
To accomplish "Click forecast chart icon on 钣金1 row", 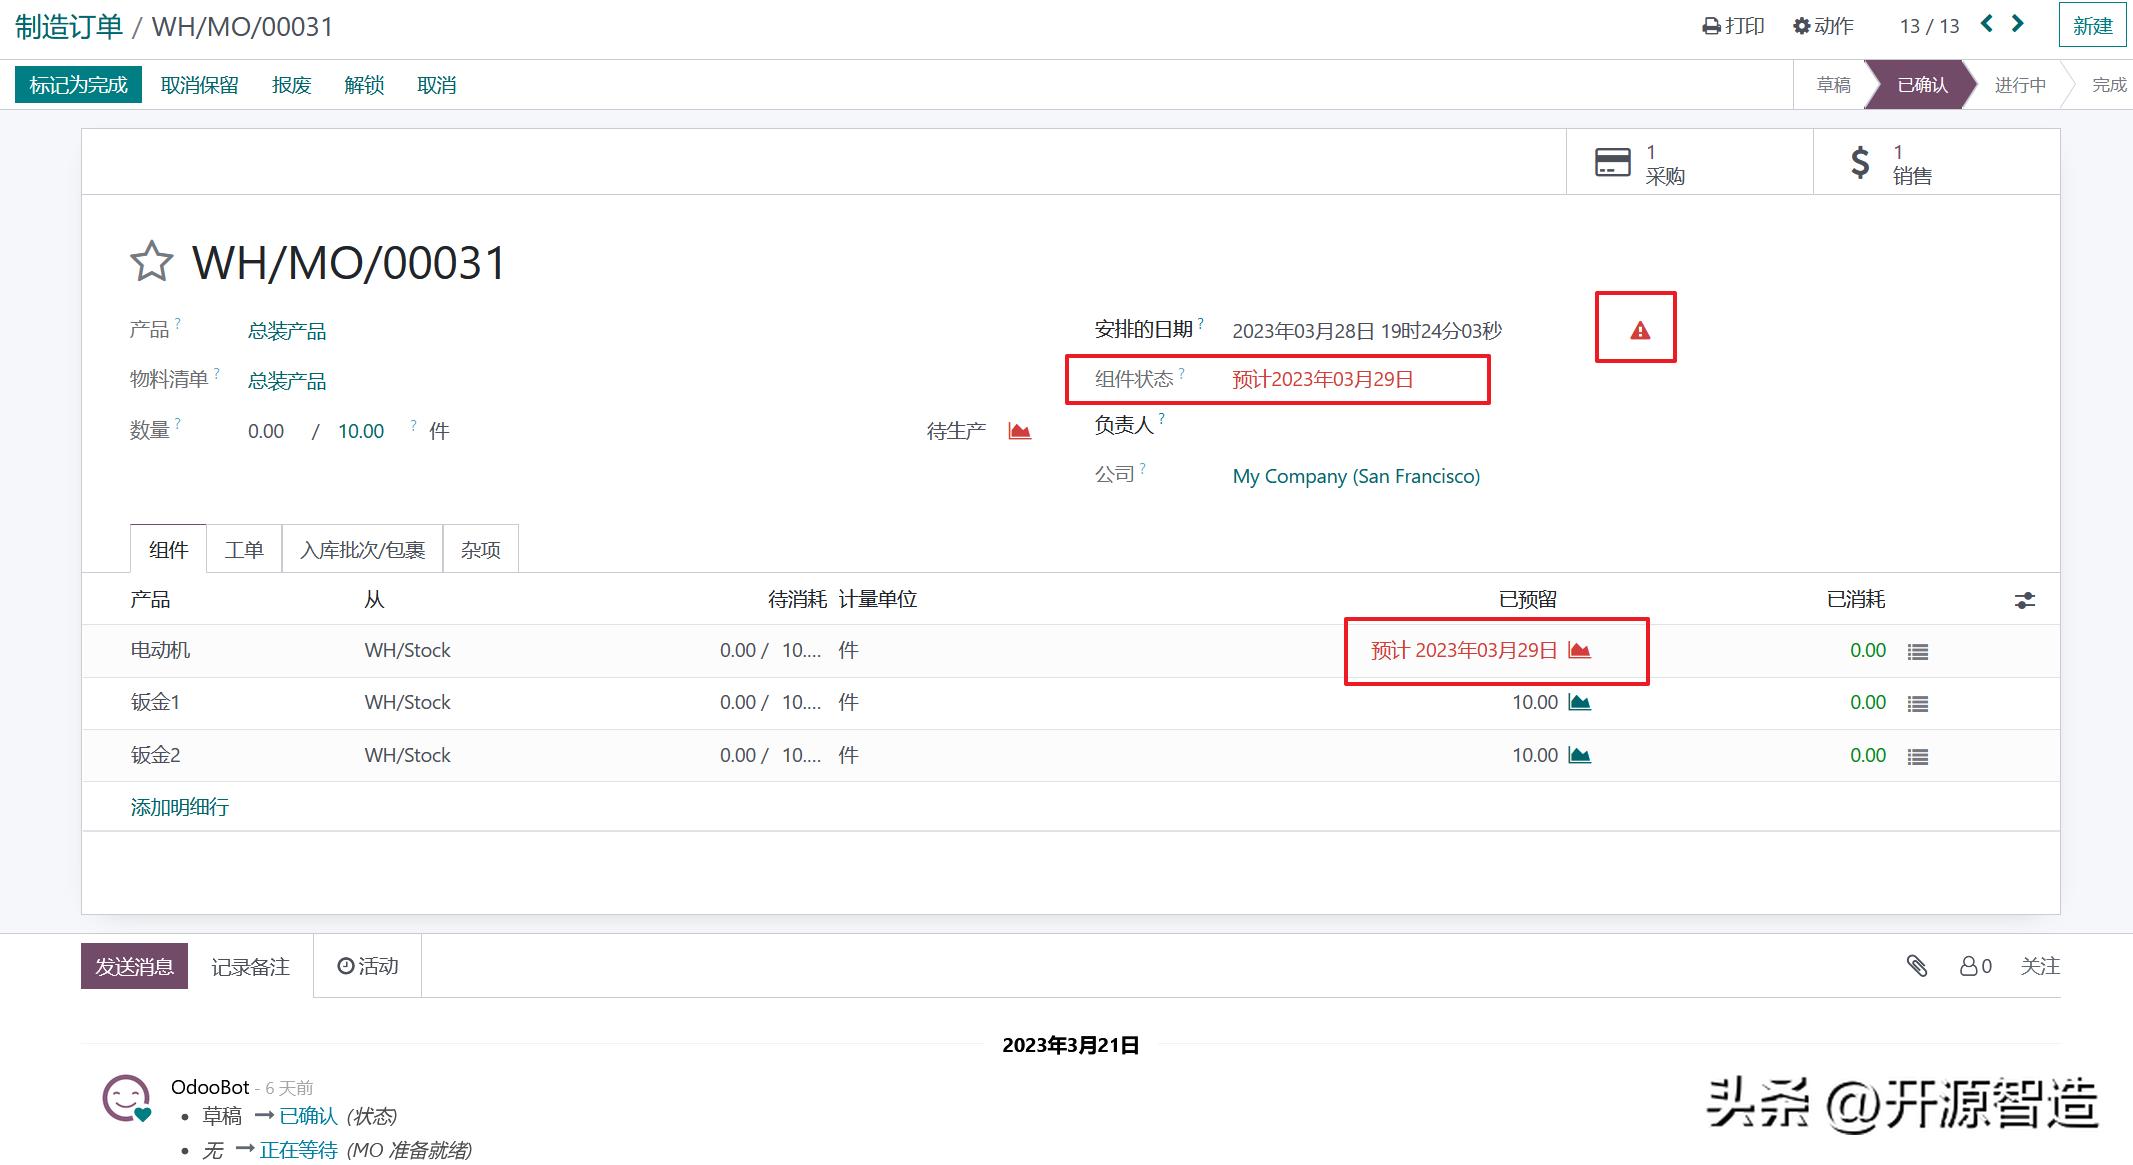I will click(1580, 703).
